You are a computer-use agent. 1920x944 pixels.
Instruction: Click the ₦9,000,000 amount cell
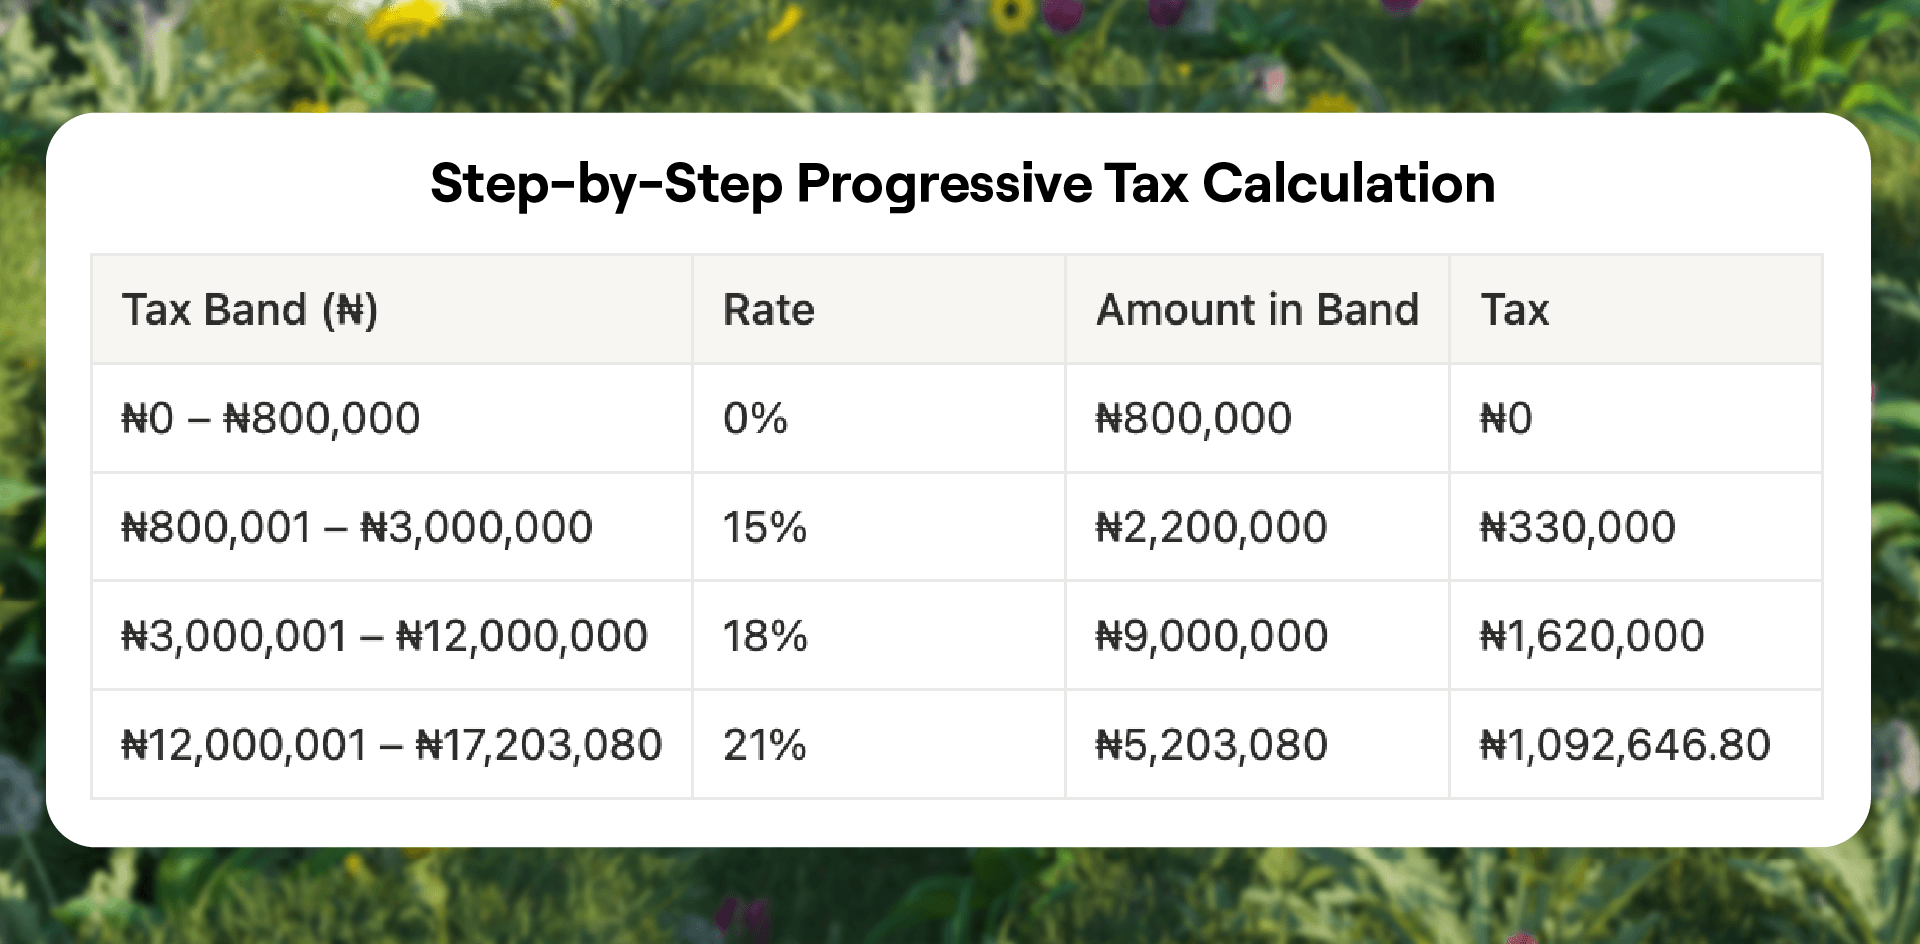point(1211,636)
